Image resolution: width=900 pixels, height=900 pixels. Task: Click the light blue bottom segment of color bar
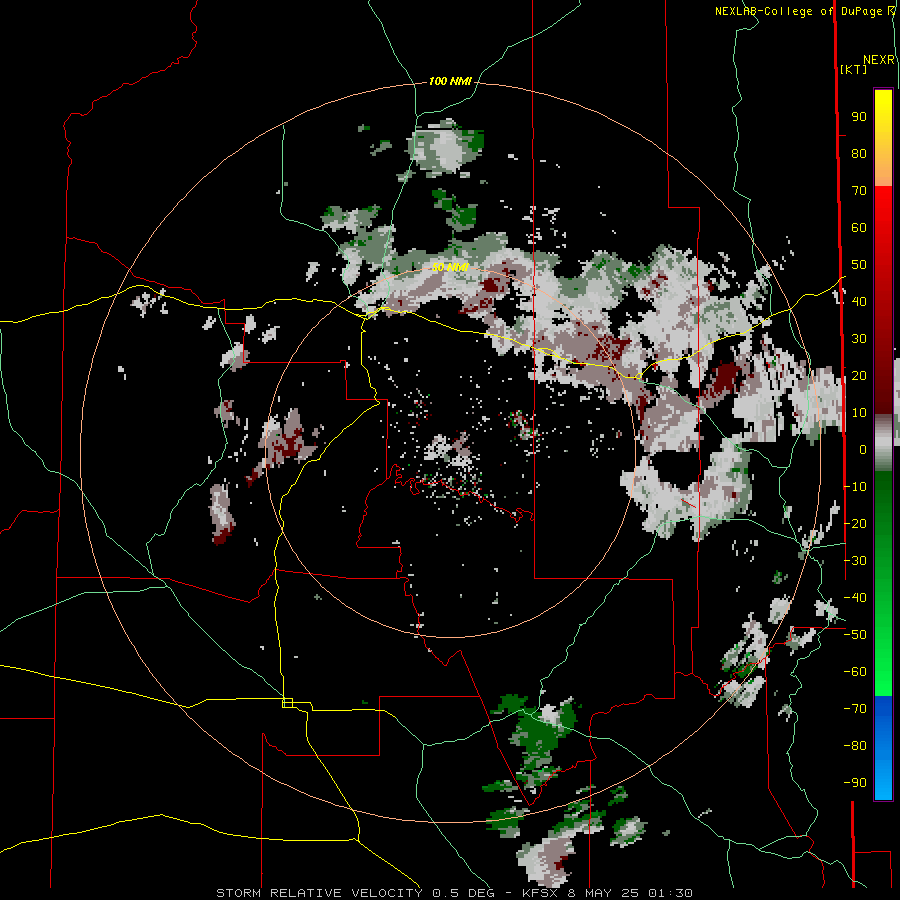tap(883, 778)
